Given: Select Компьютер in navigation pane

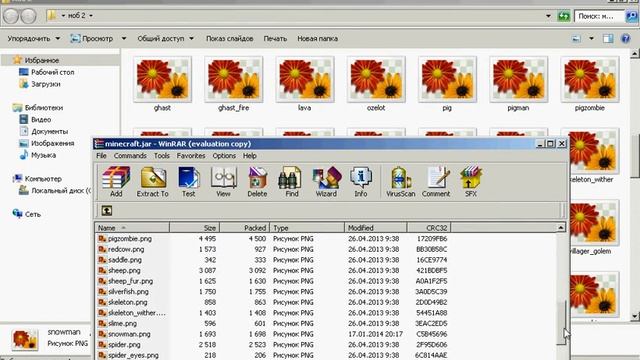Looking at the screenshot, I should tap(43, 179).
